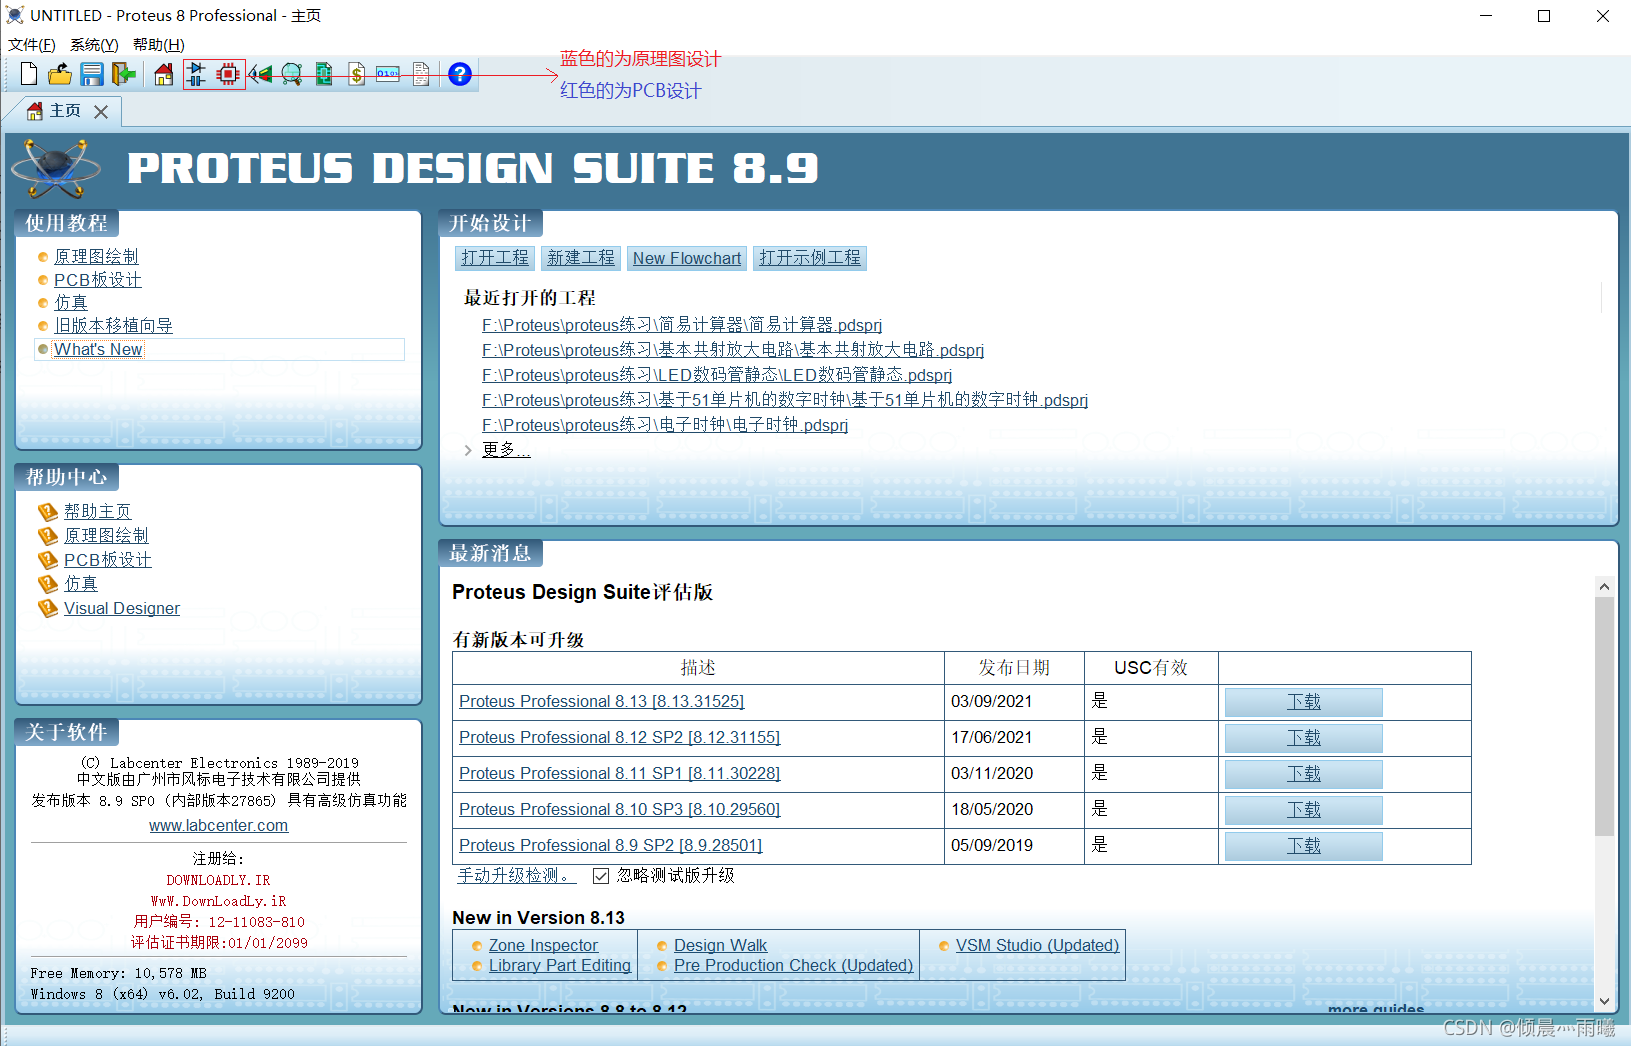Image resolution: width=1631 pixels, height=1046 pixels.
Task: Open the What's New tutorial link
Action: pyautogui.click(x=98, y=349)
